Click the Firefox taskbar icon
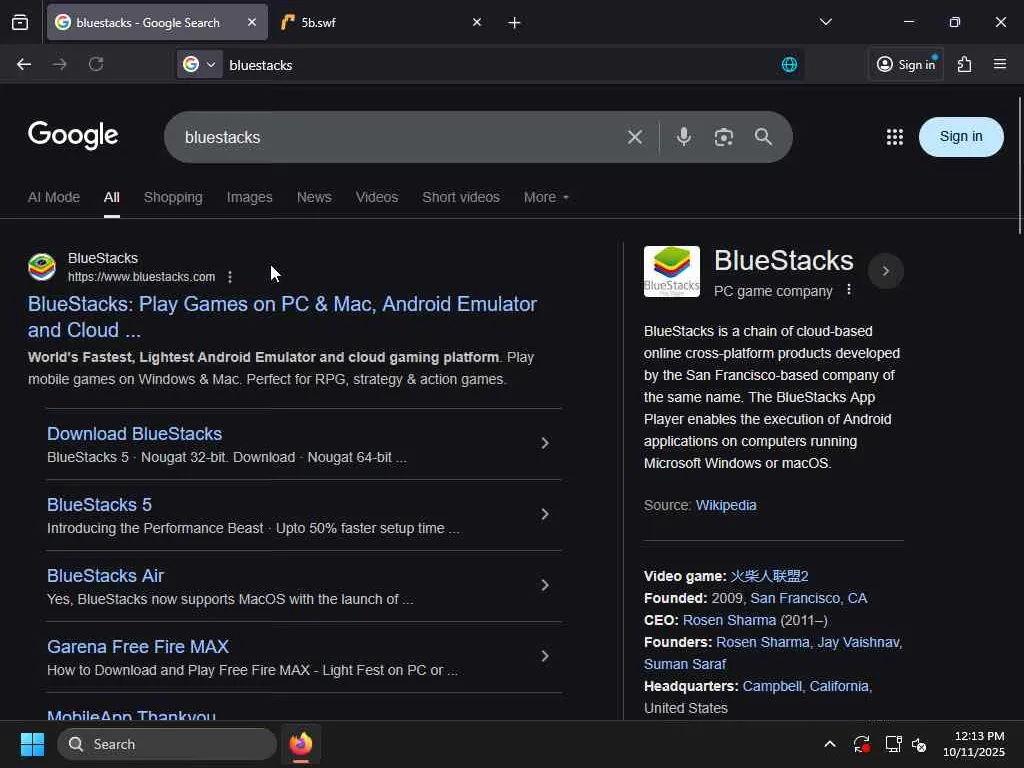 [300, 744]
